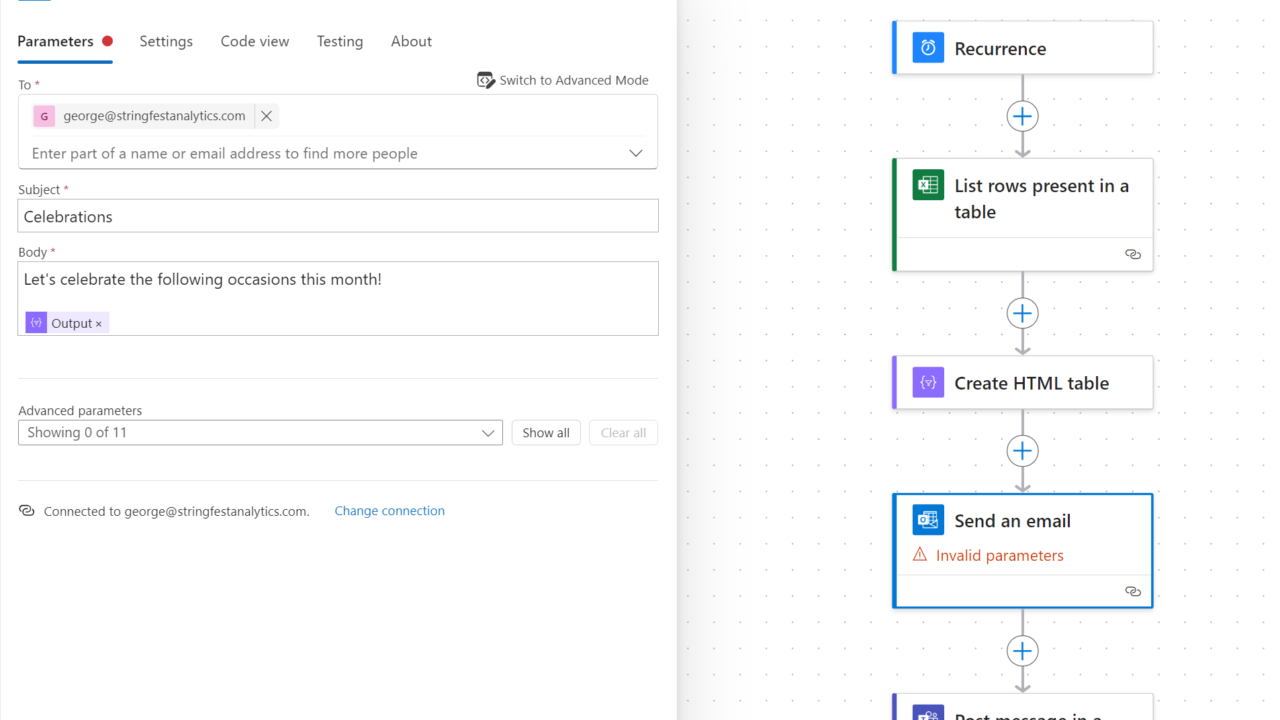This screenshot has height=720, width=1280.
Task: Insert step after Create HTML table
Action: pos(1022,451)
